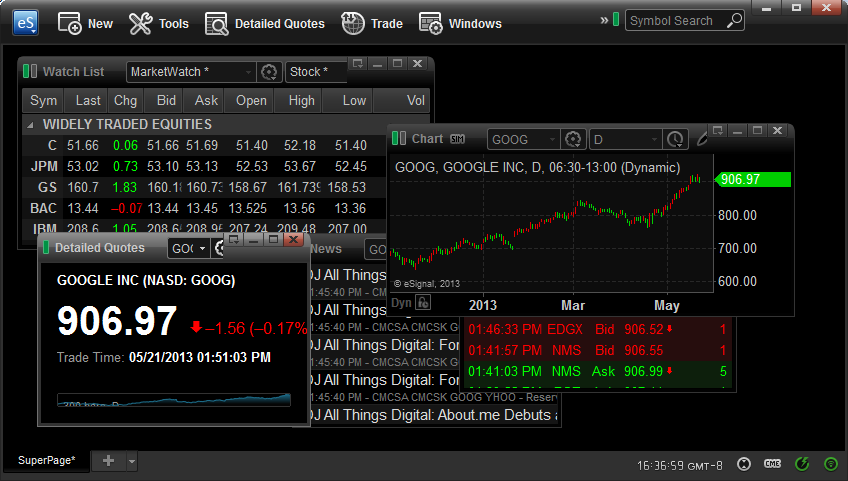
Task: Open the Watch List settings gear icon
Action: [x=269, y=71]
